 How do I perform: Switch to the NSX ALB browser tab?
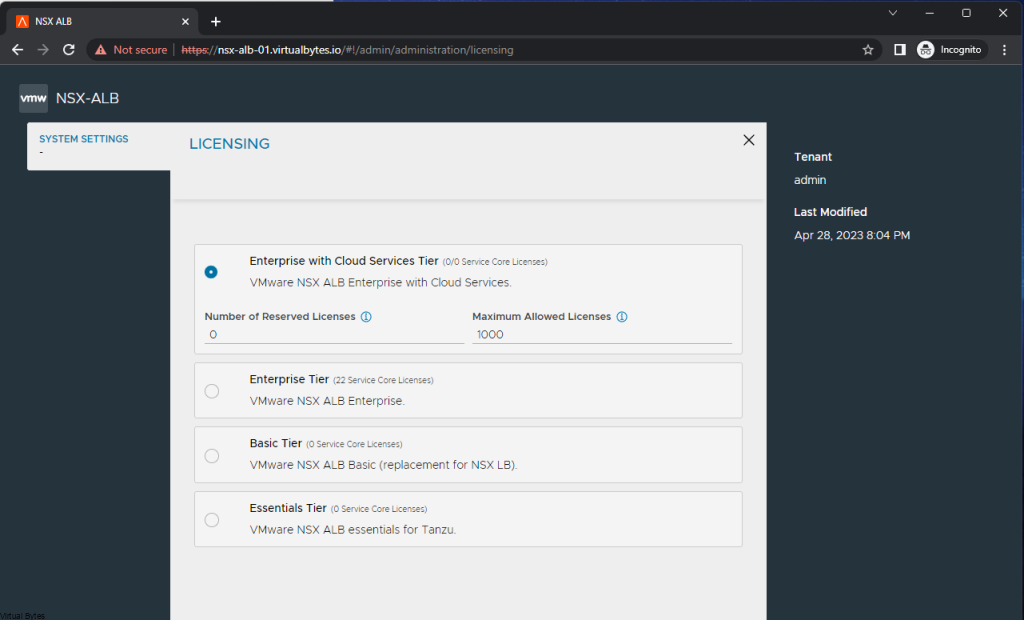pyautogui.click(x=104, y=22)
